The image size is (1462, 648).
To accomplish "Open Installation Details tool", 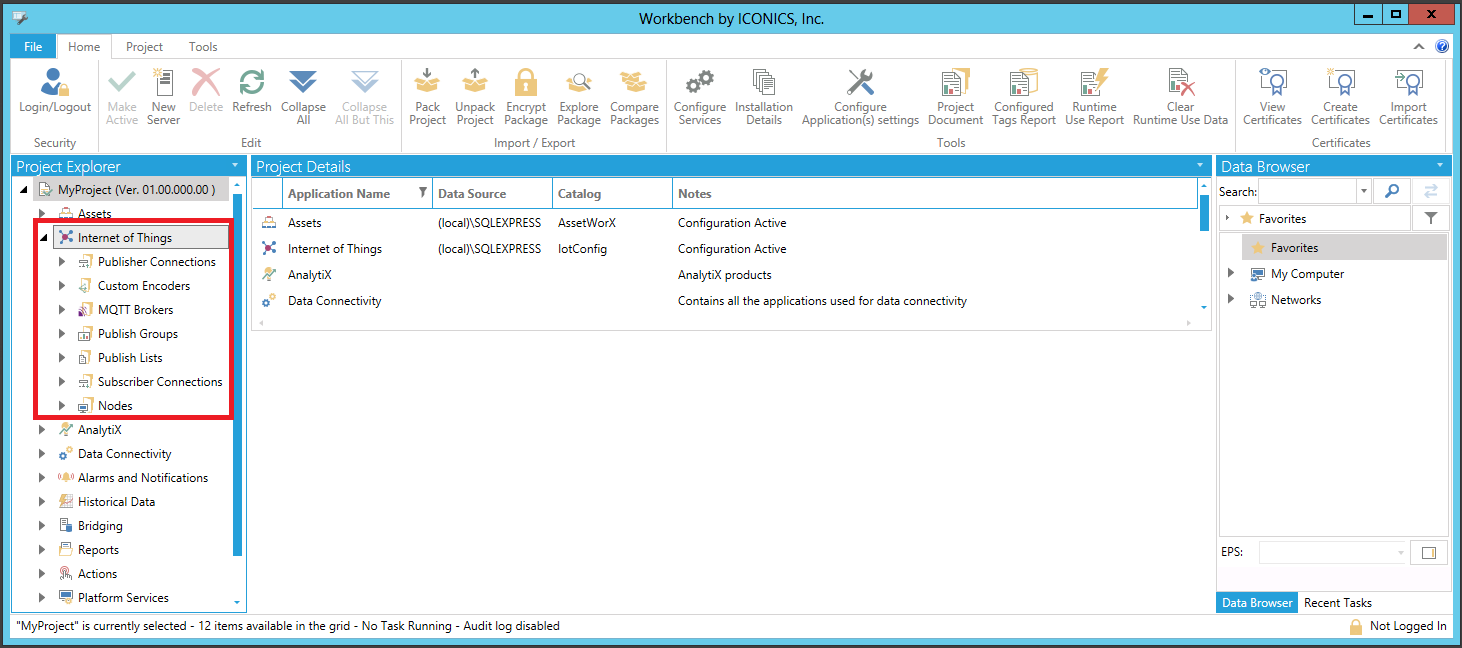I will point(764,97).
